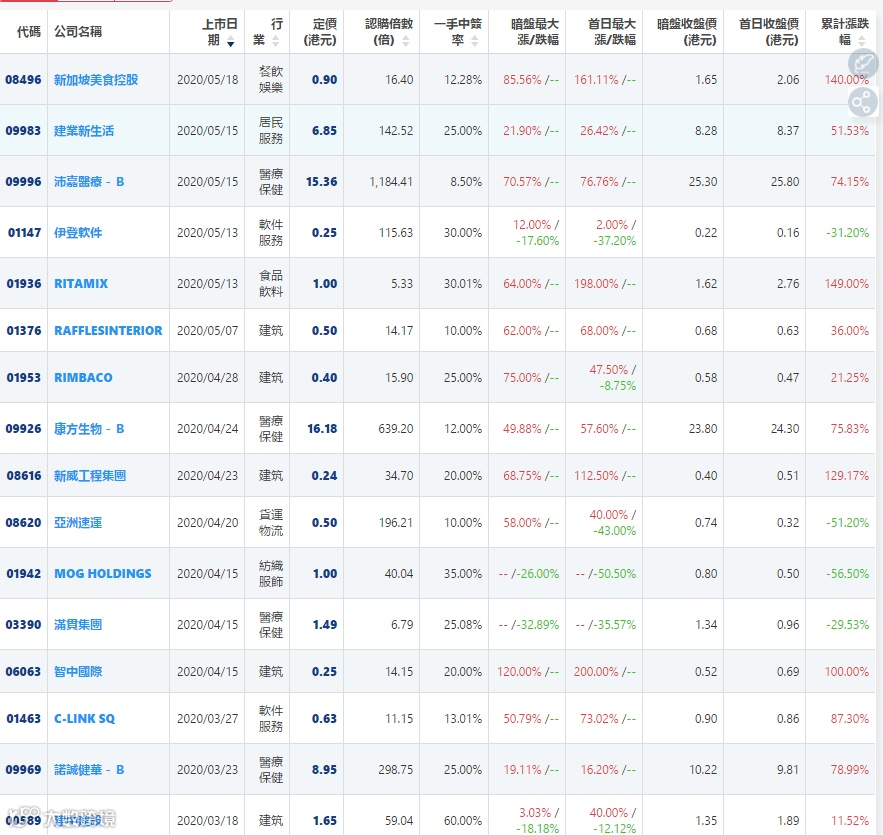Click stock code 01953
This screenshot has height=835, width=883.
[x=24, y=378]
